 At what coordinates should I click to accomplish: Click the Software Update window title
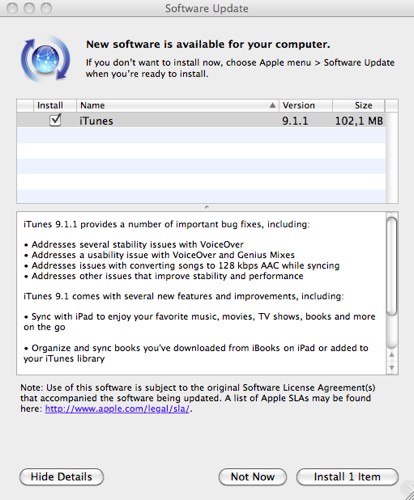[207, 8]
